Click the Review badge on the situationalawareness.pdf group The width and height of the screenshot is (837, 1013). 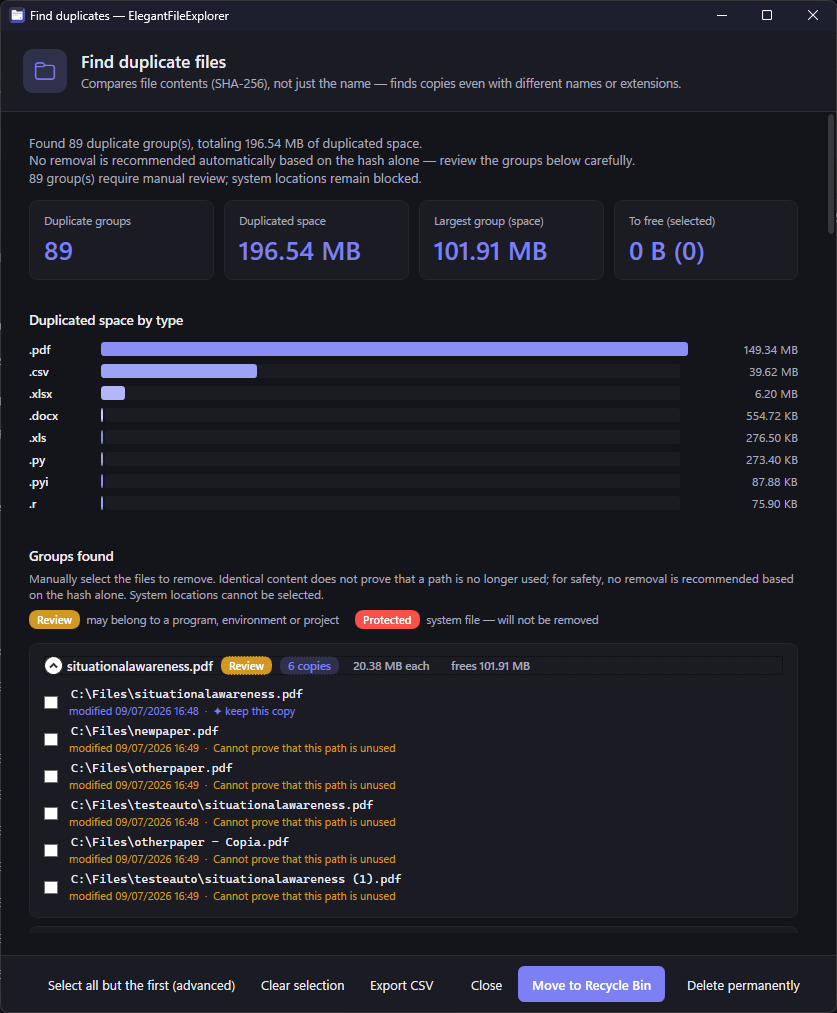[x=246, y=665]
